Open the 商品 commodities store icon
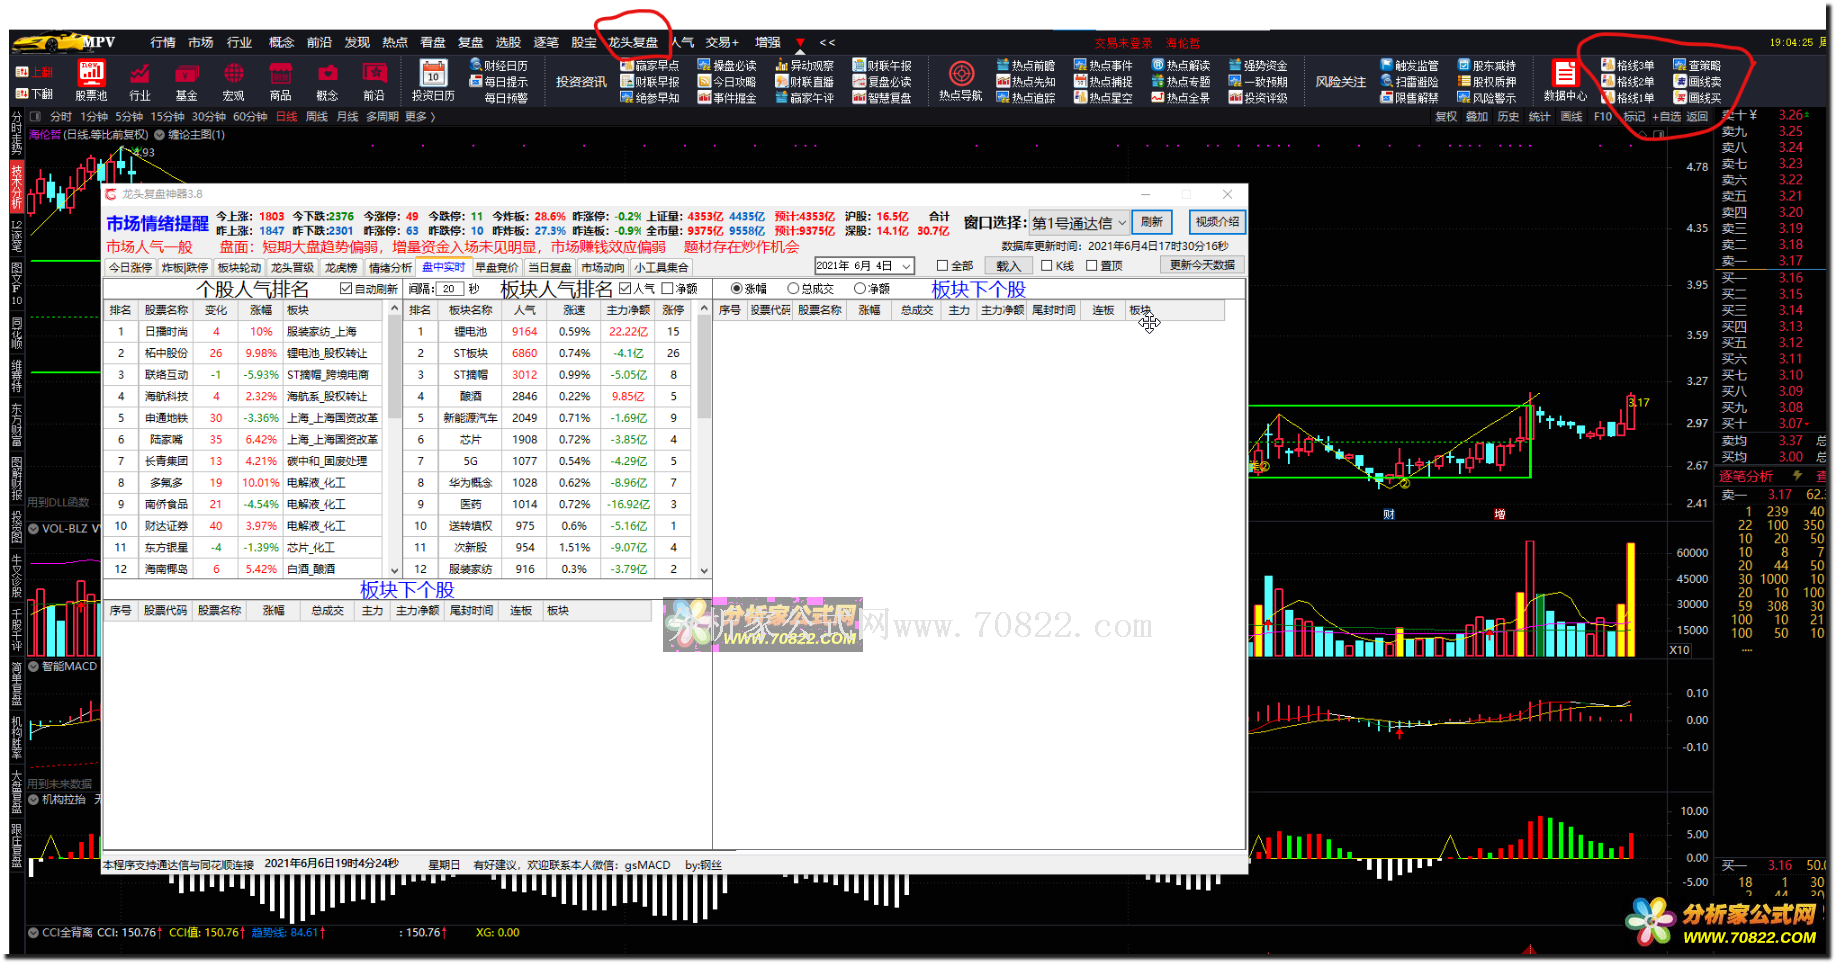Viewport: 1836px width, 963px height. [x=281, y=80]
